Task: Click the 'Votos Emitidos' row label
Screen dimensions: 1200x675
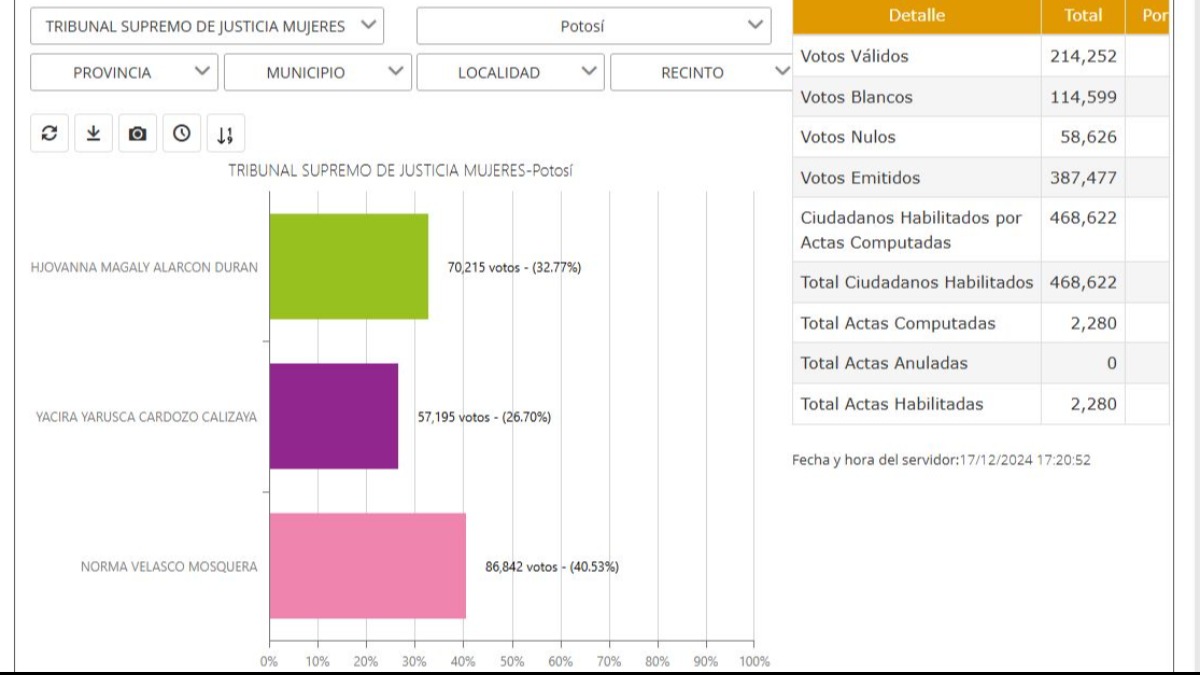Action: tap(861, 178)
